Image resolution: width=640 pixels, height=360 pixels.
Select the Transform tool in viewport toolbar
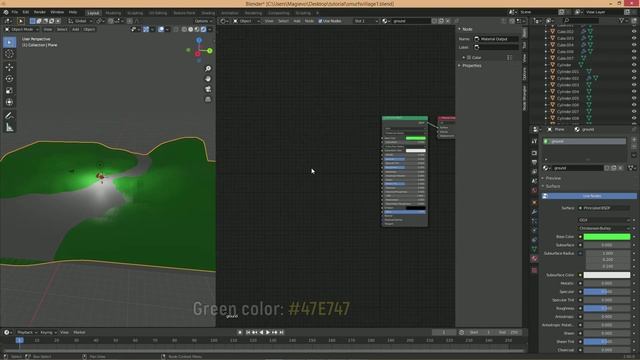9,102
